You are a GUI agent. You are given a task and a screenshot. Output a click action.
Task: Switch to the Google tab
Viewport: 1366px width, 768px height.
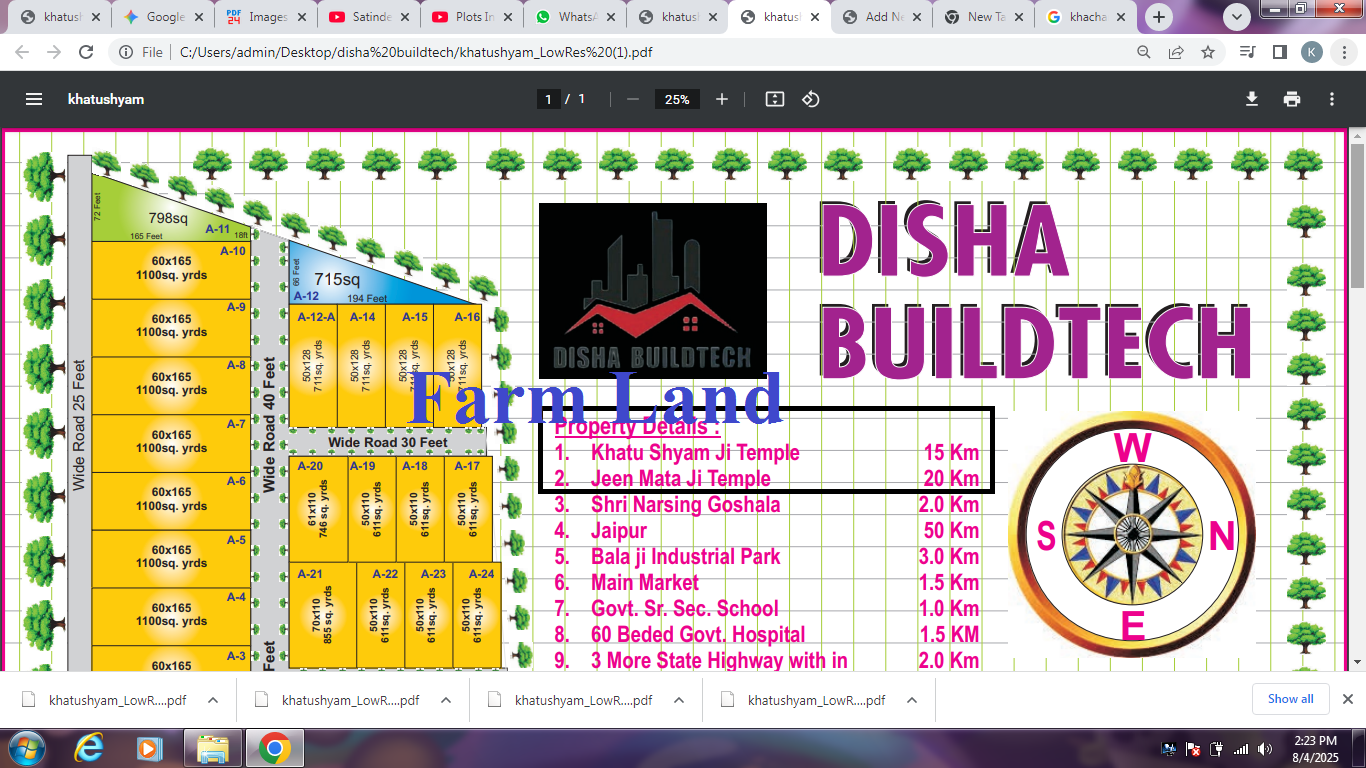(x=160, y=16)
